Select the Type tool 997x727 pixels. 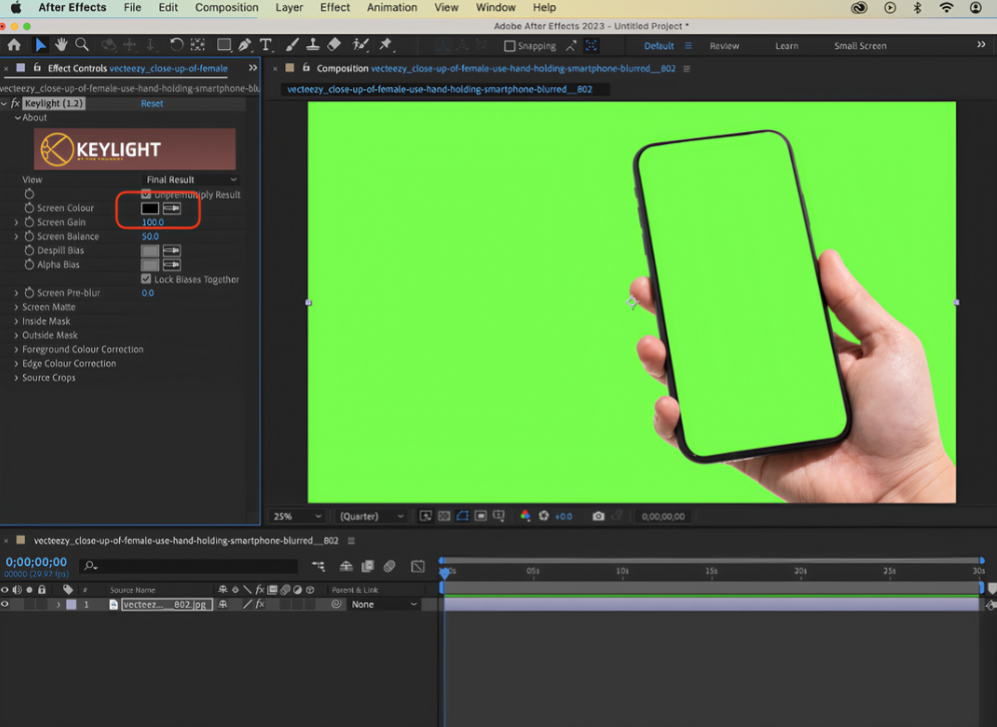pyautogui.click(x=266, y=44)
